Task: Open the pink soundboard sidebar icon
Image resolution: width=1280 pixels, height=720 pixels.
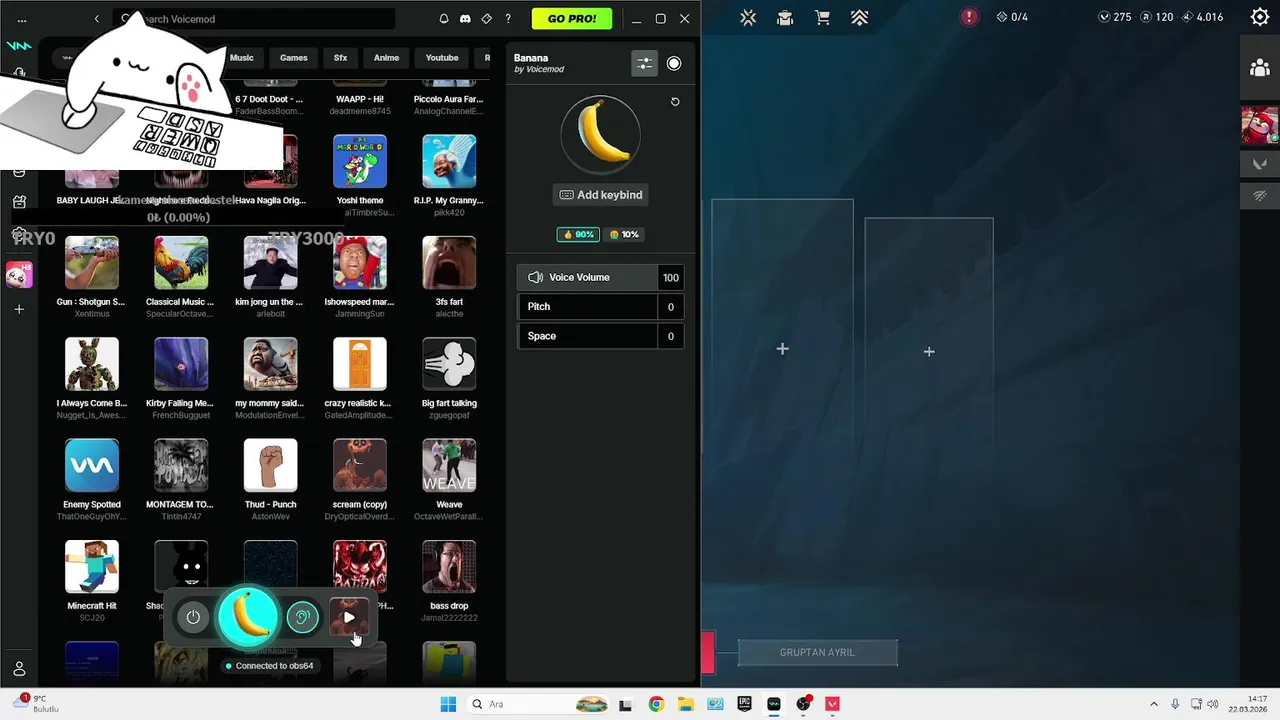Action: (19, 275)
